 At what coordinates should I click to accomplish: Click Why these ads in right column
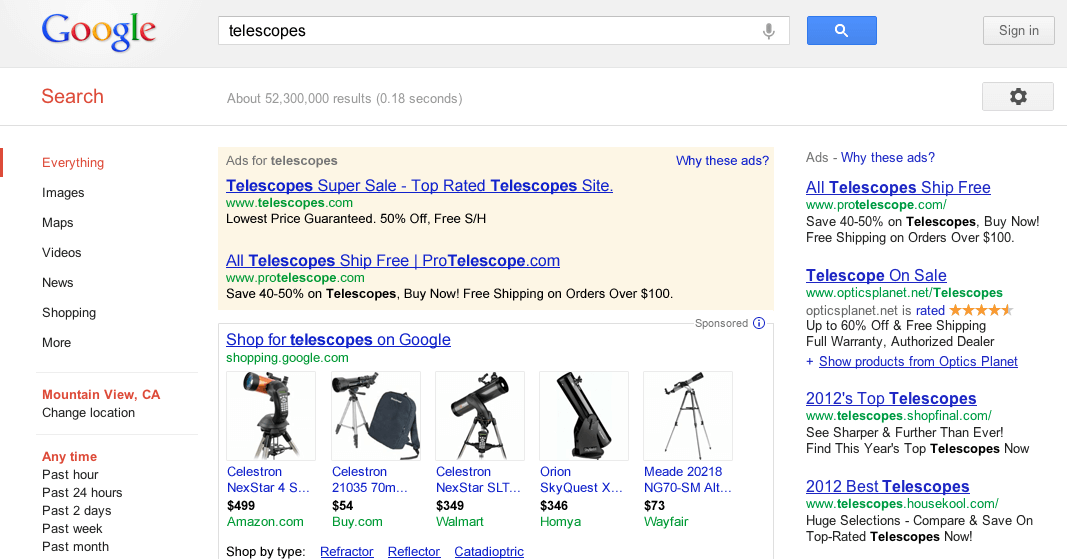pyautogui.click(x=887, y=157)
